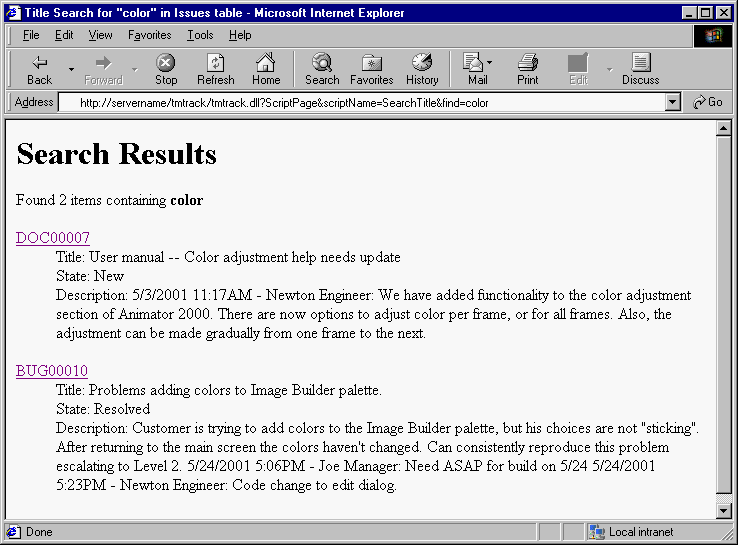Click the vertical scrollbar down arrow
Viewport: 738px width, 545px height.
[724, 511]
